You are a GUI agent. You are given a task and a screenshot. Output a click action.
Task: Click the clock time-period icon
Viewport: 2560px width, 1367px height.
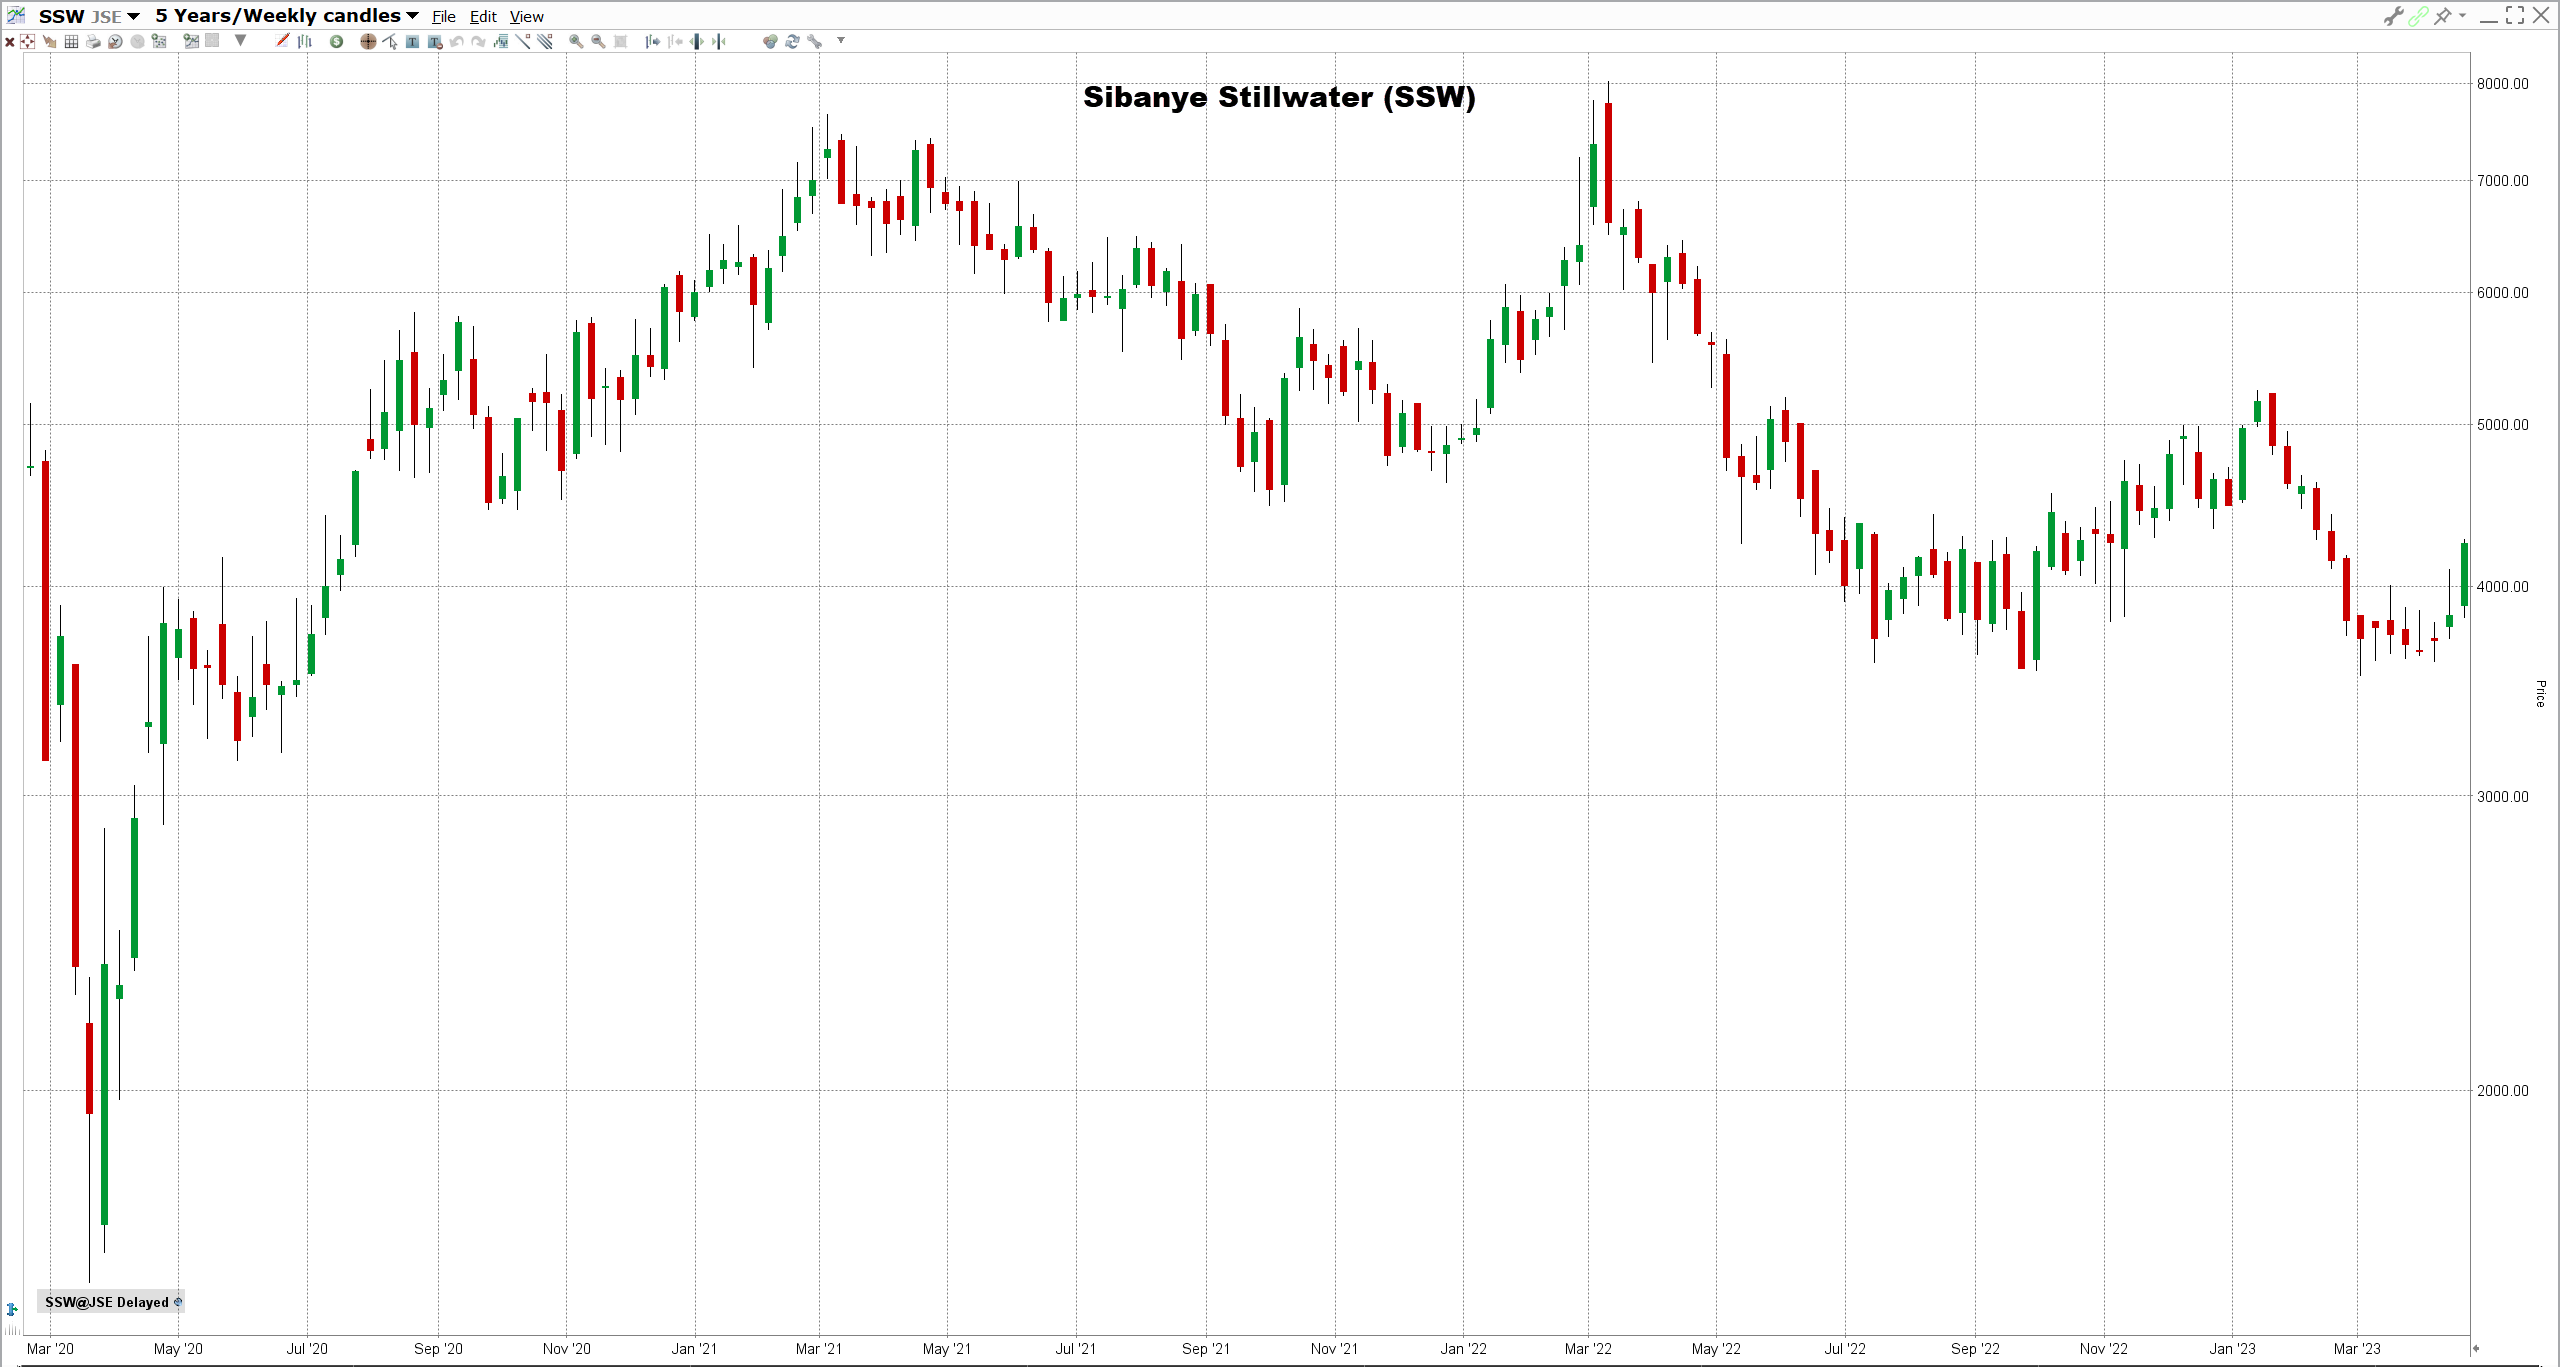coord(115,41)
